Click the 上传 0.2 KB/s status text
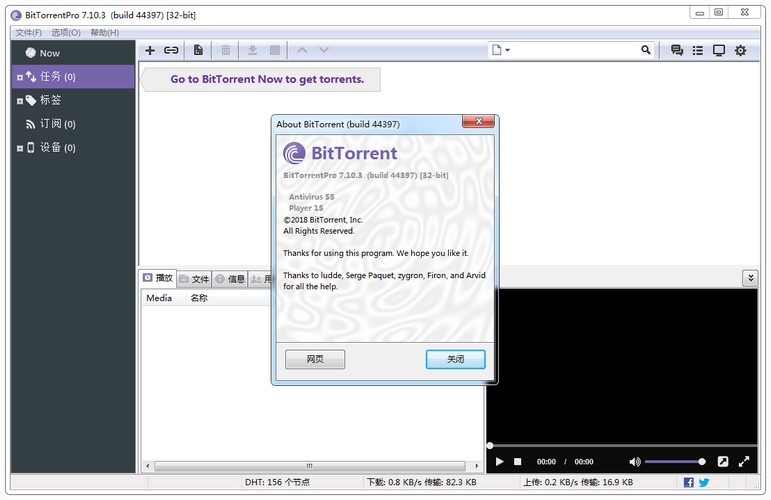Screen dimensions: 771x500 point(578,482)
